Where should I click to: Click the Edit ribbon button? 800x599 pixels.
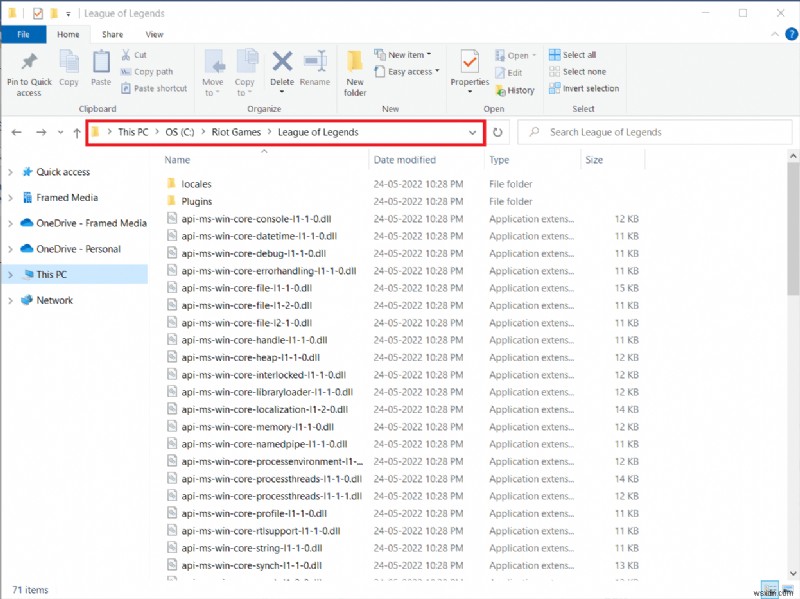point(509,72)
